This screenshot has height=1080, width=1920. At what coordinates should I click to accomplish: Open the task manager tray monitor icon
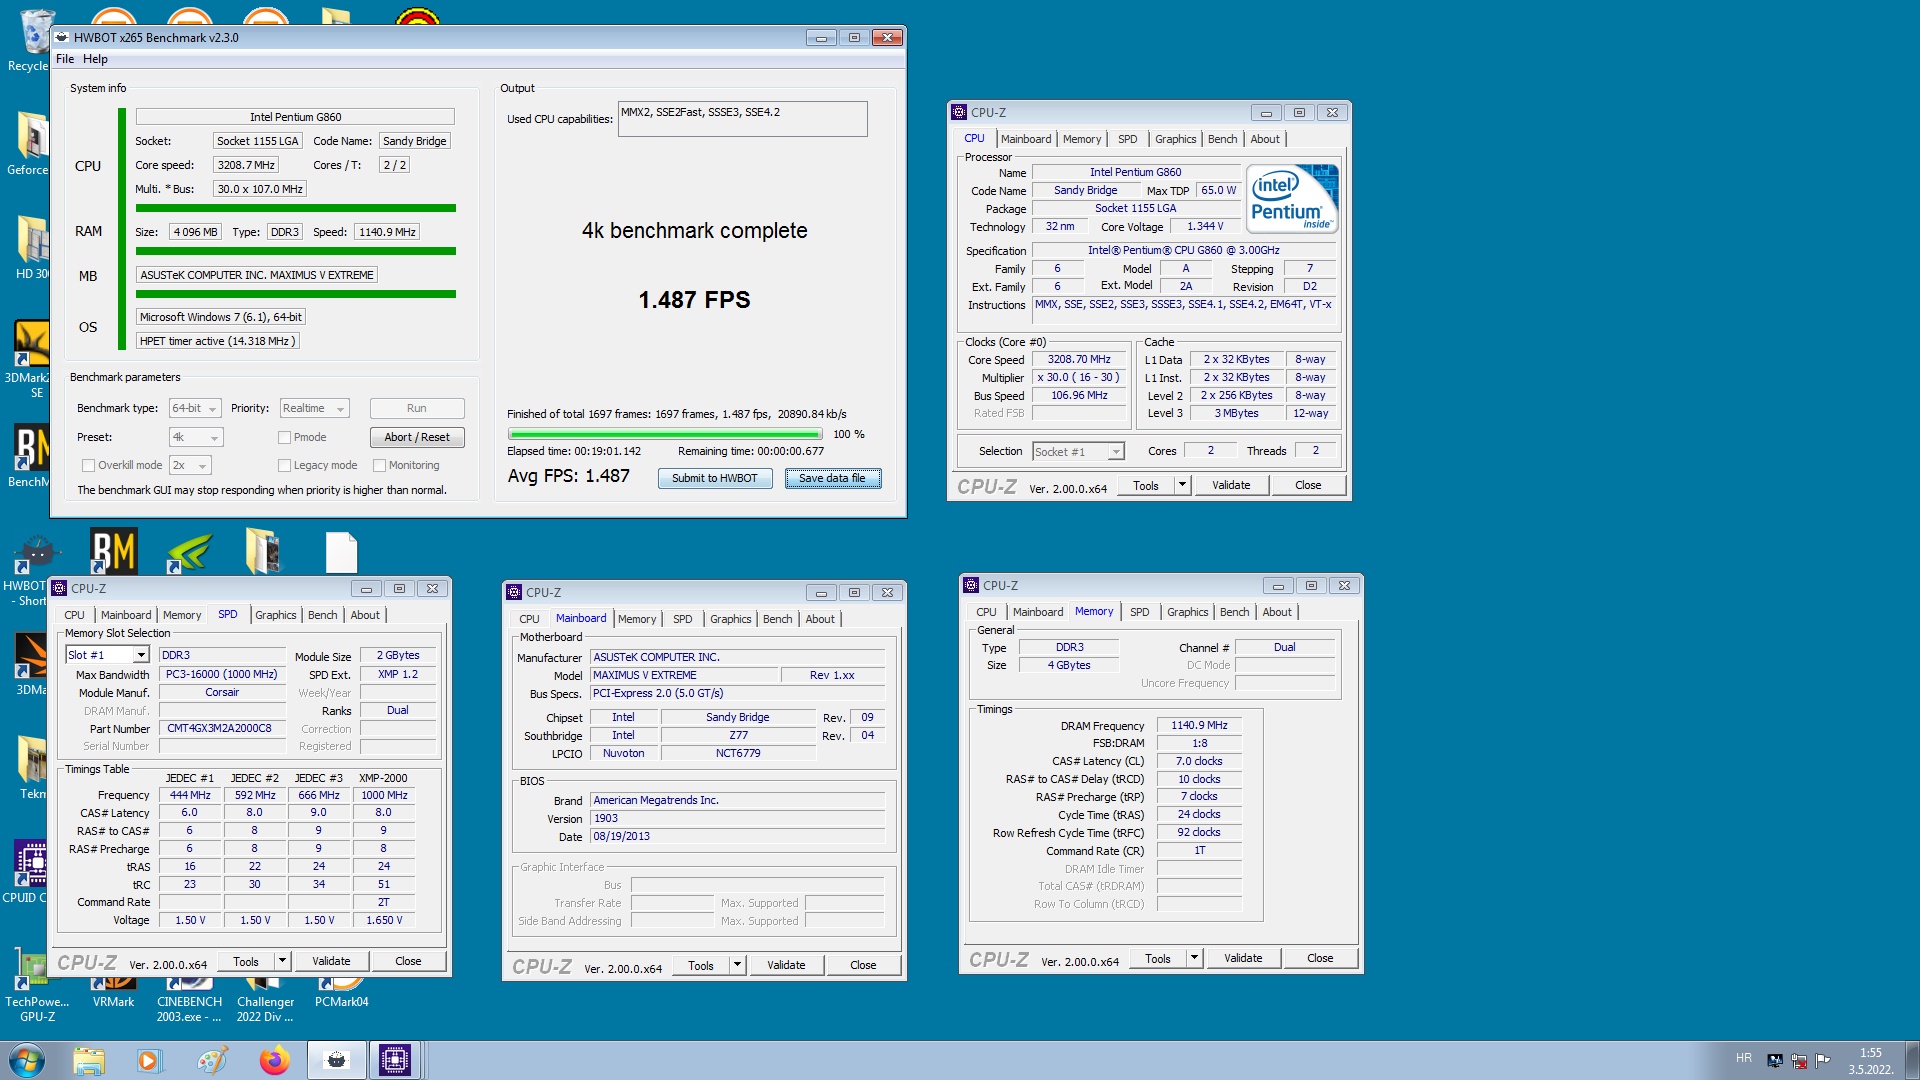1775,1060
